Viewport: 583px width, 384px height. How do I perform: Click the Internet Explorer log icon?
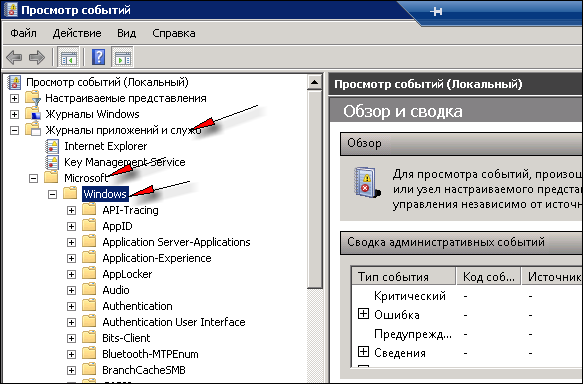click(x=52, y=146)
